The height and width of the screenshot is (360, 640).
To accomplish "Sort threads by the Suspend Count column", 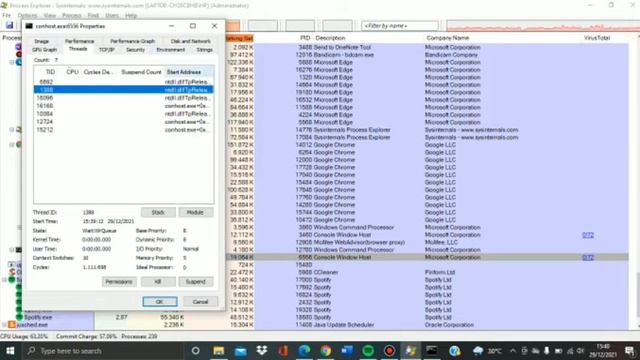I will pyautogui.click(x=141, y=72).
